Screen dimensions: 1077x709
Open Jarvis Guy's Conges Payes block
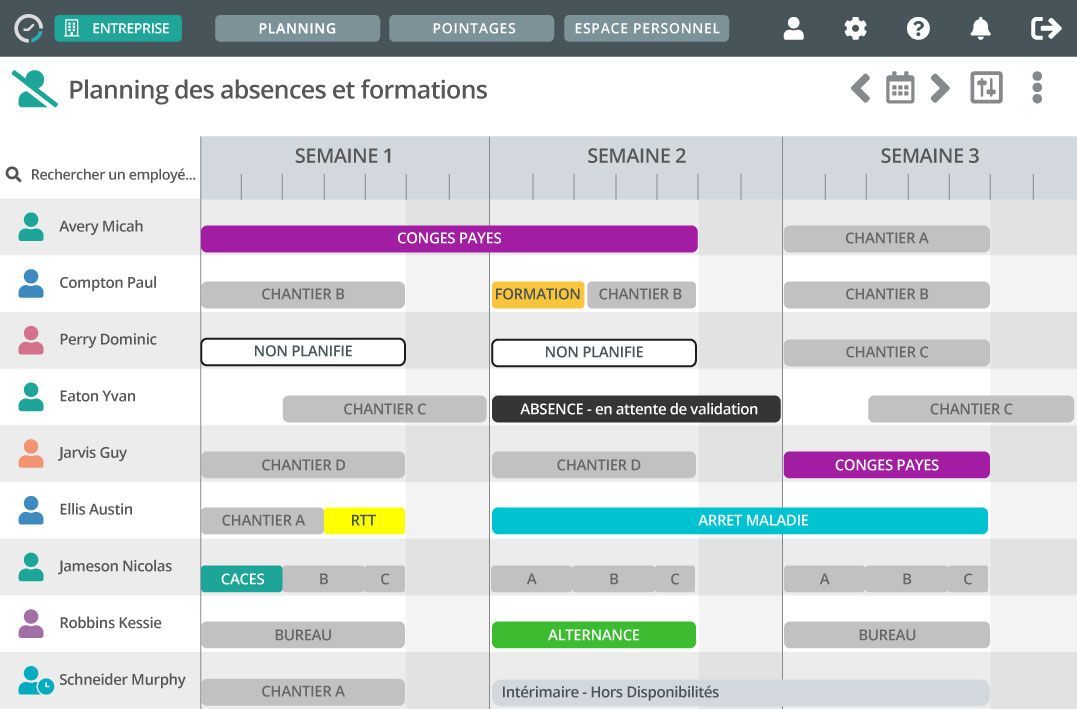click(887, 465)
